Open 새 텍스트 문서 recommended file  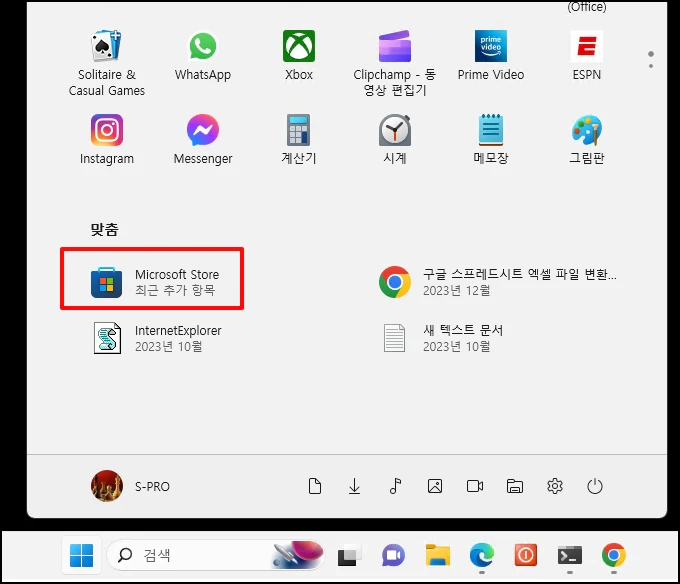tap(443, 338)
